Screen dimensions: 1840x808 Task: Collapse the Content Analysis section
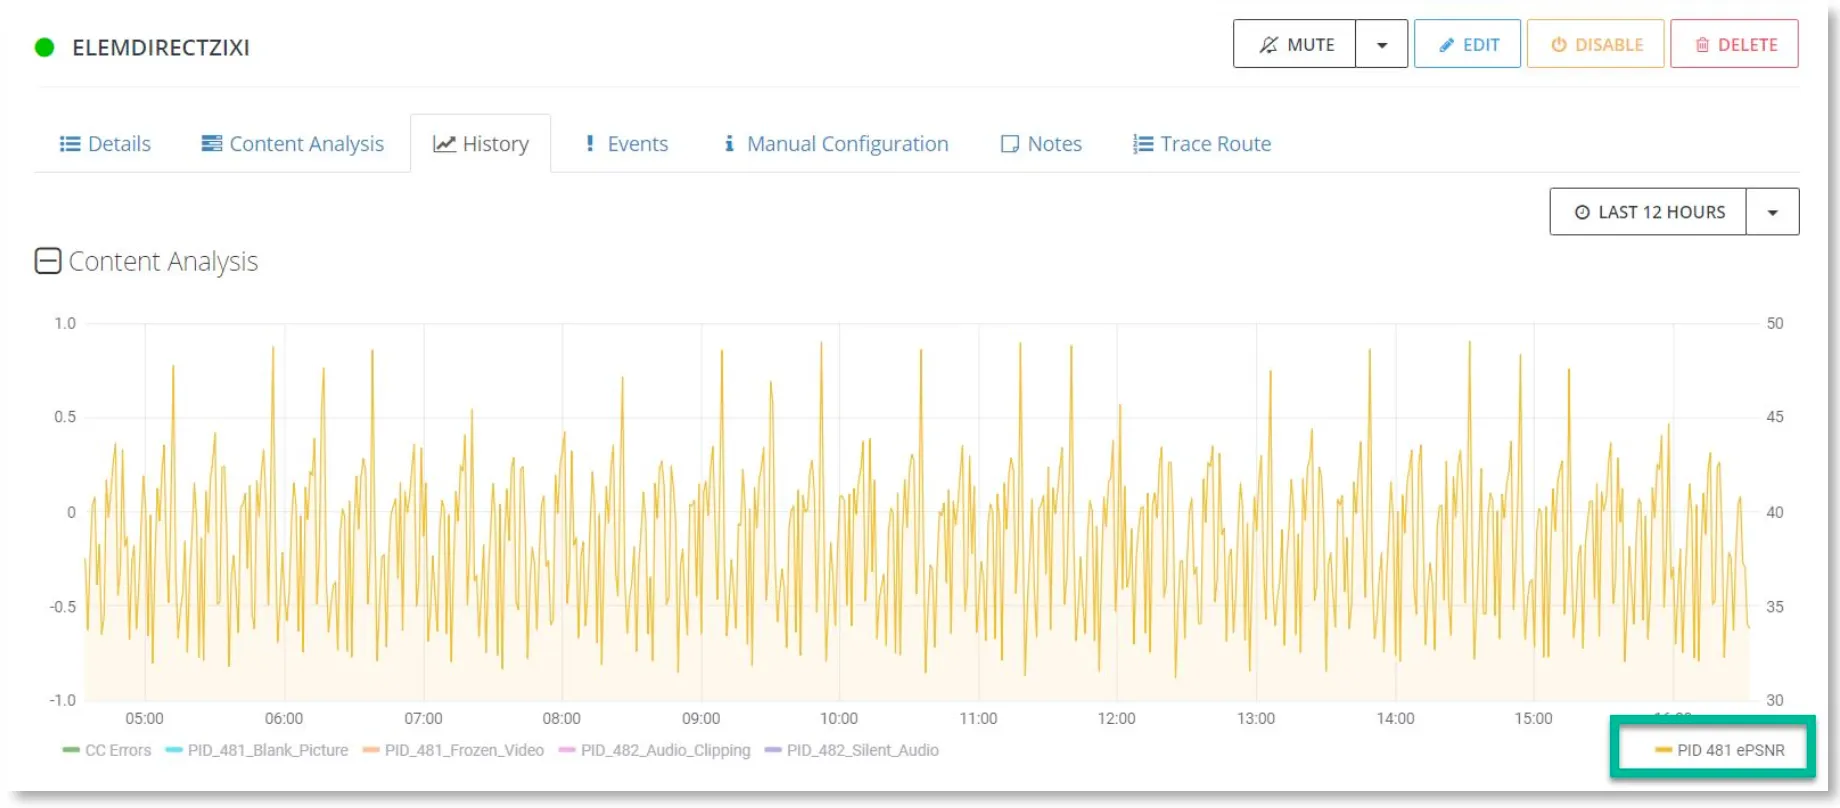click(x=48, y=261)
